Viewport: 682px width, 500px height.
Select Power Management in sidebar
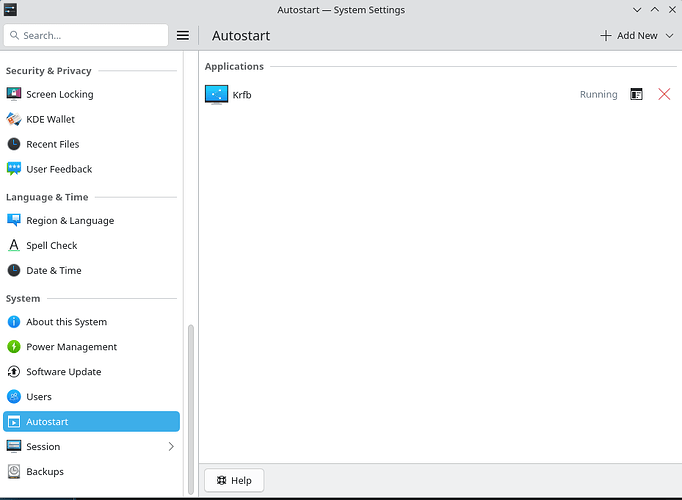click(x=71, y=347)
